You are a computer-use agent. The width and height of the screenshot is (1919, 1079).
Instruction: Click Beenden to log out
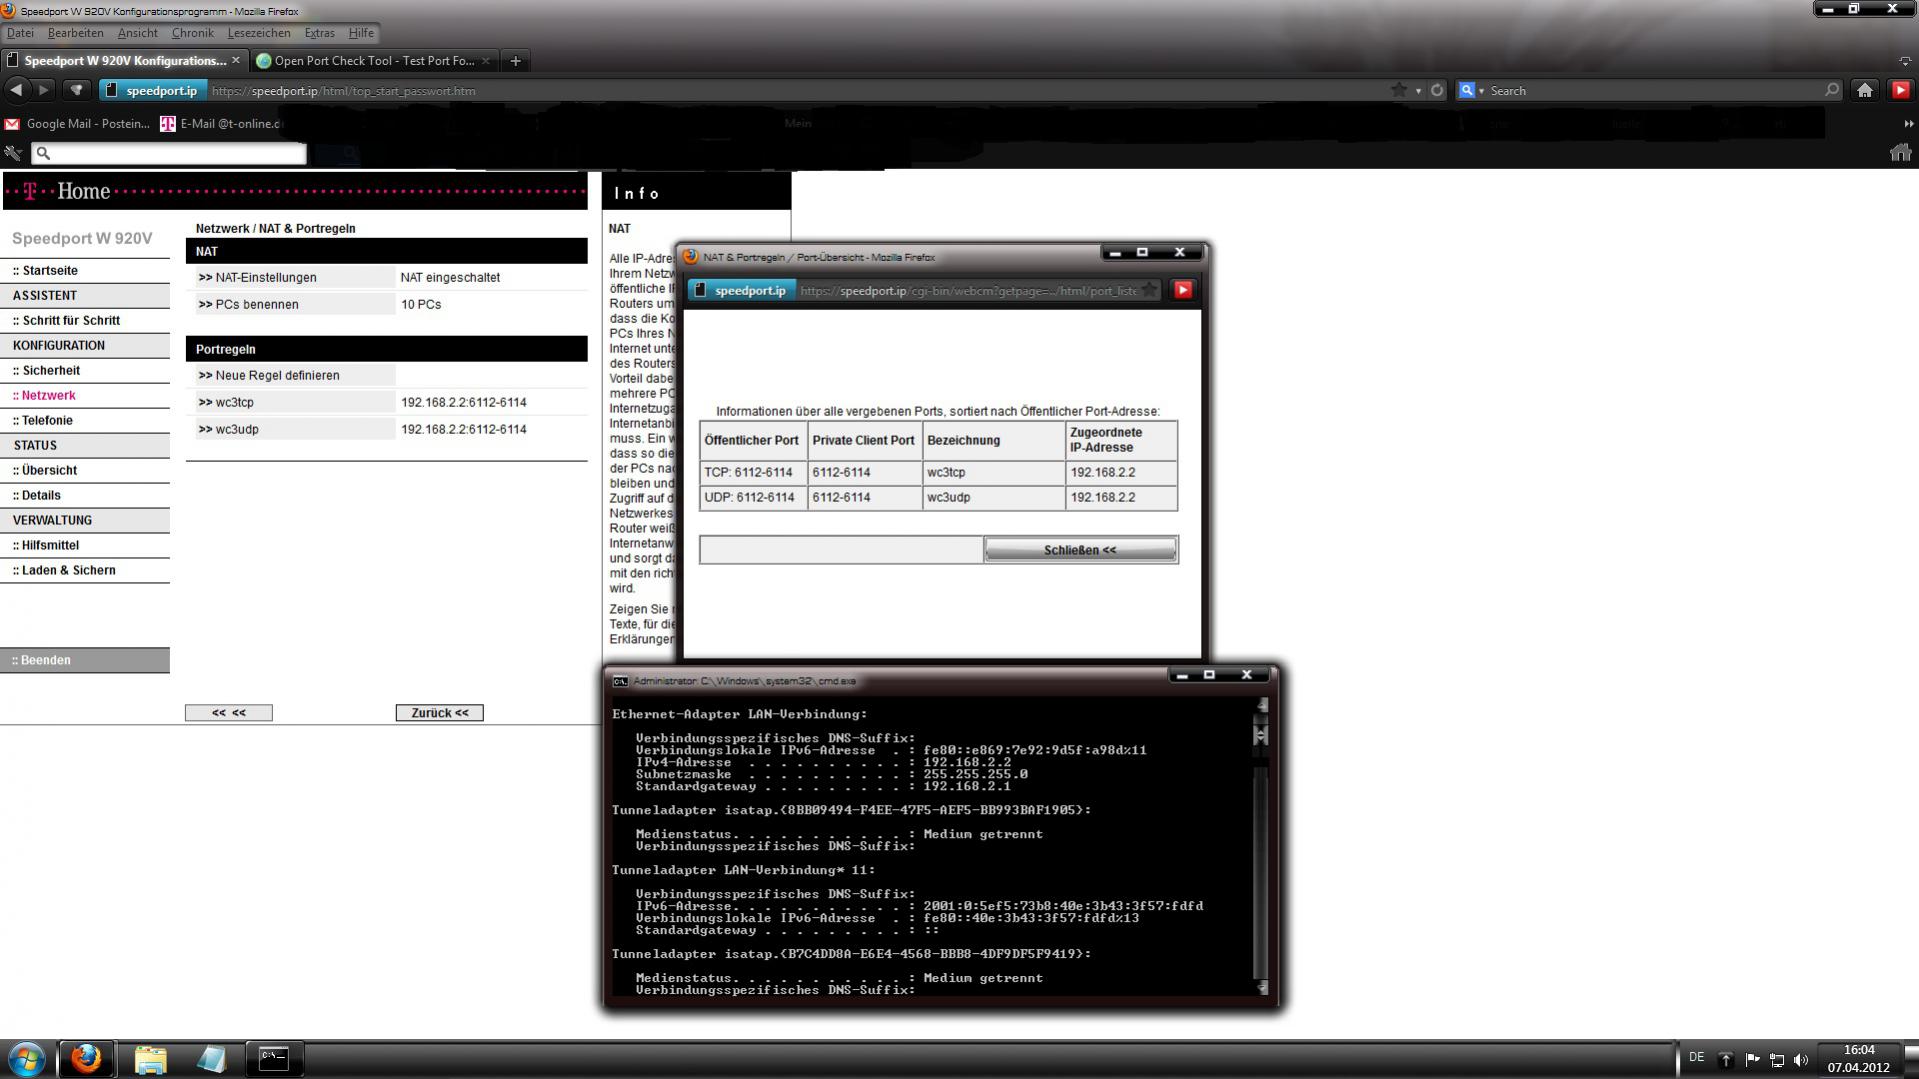click(x=85, y=661)
